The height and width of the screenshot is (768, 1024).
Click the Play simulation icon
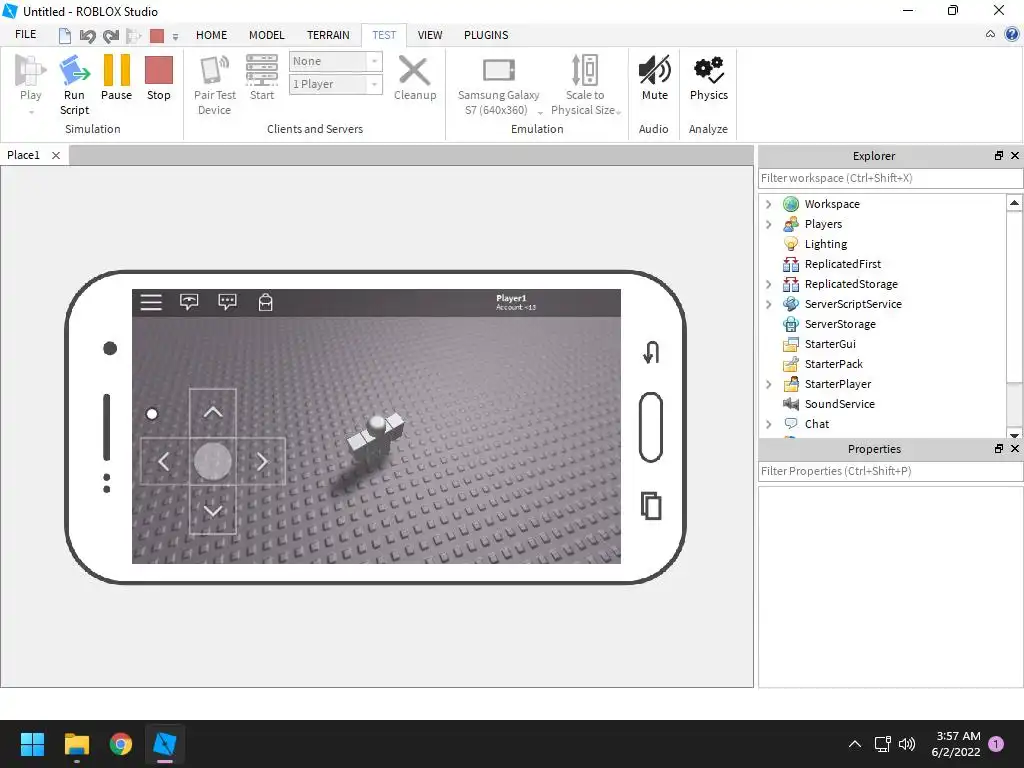coord(30,71)
